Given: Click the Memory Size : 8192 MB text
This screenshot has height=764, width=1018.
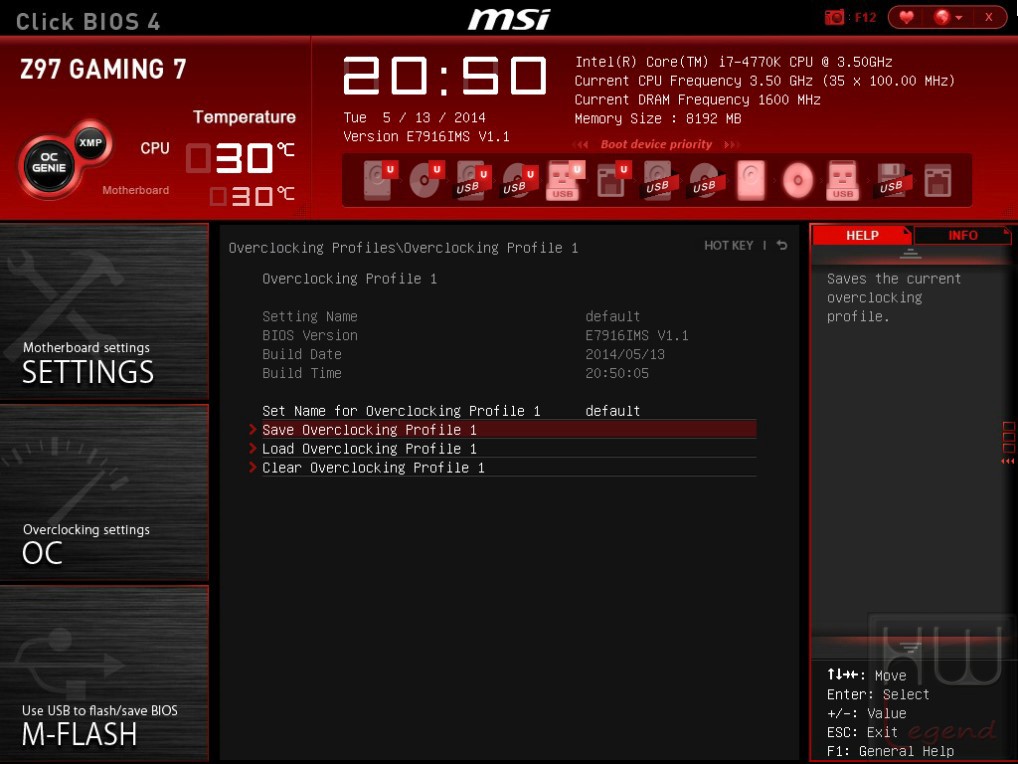Looking at the screenshot, I should click(x=658, y=119).
